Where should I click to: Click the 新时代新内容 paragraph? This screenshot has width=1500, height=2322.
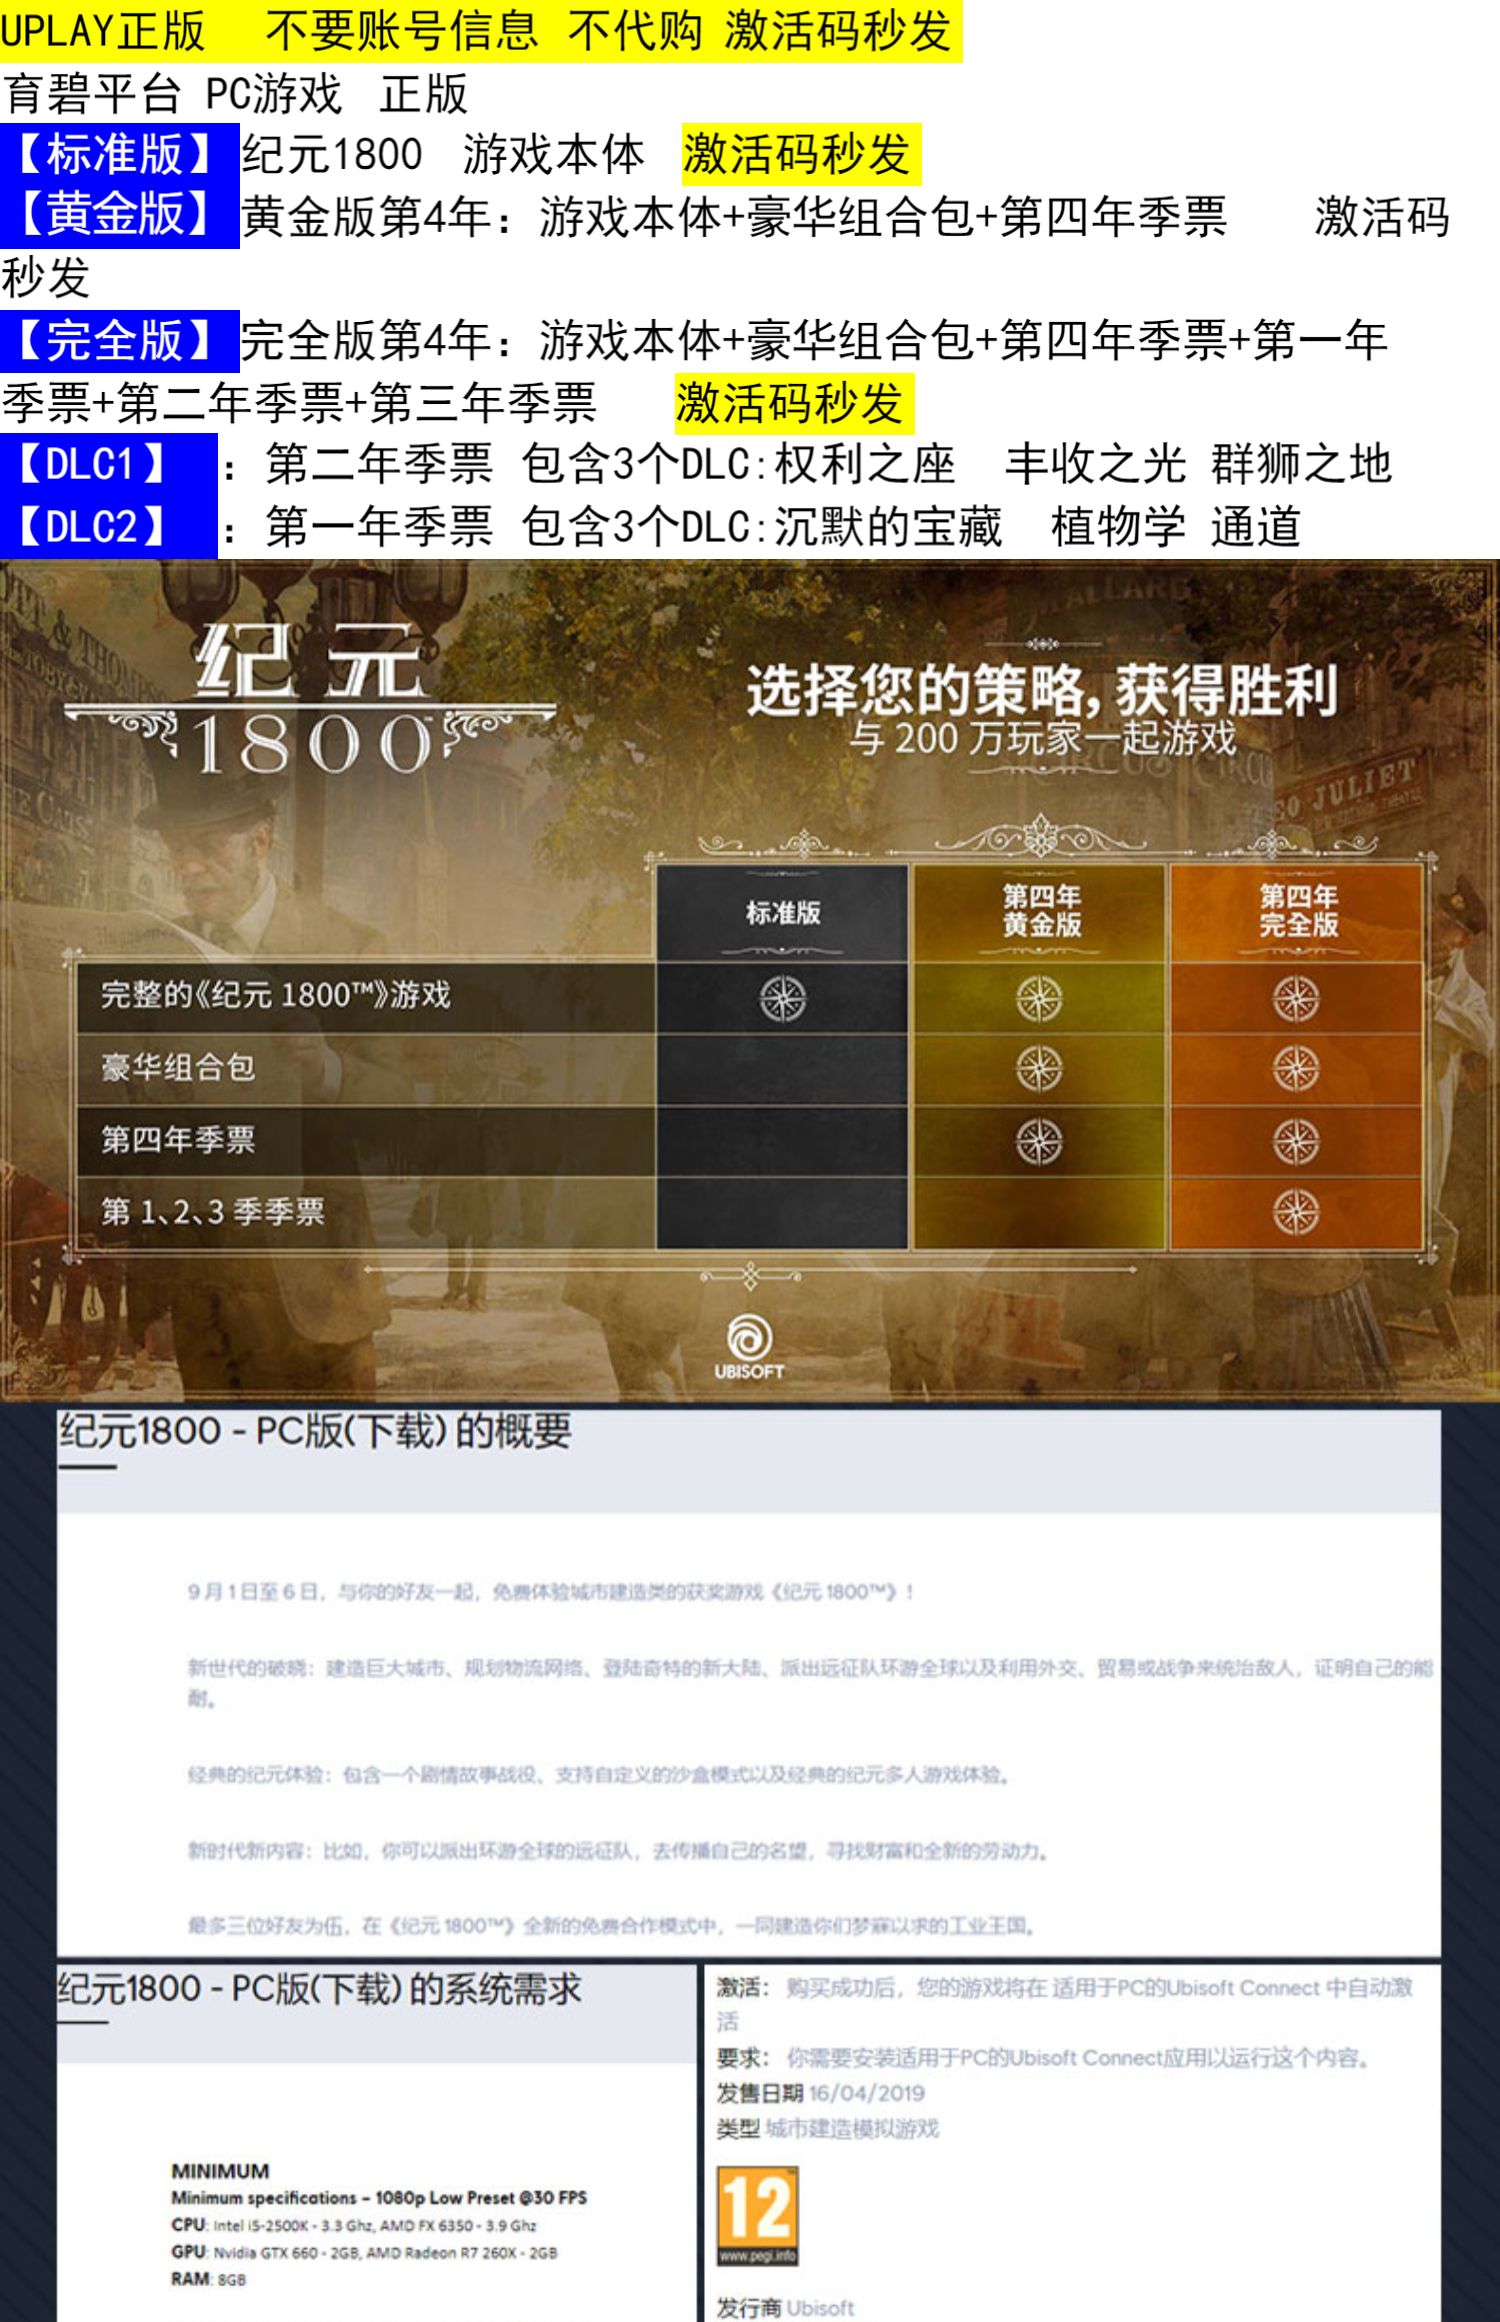pyautogui.click(x=617, y=1851)
